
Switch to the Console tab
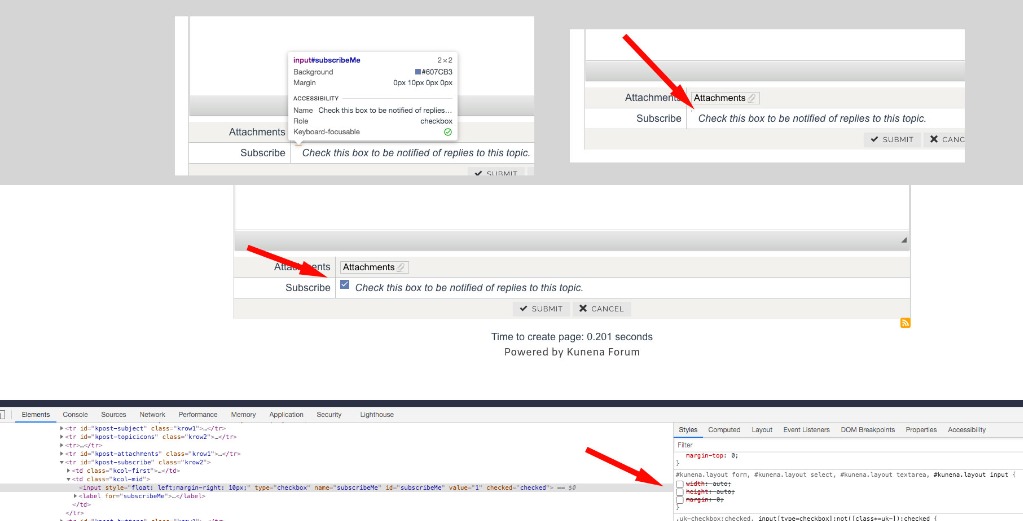(x=75, y=414)
